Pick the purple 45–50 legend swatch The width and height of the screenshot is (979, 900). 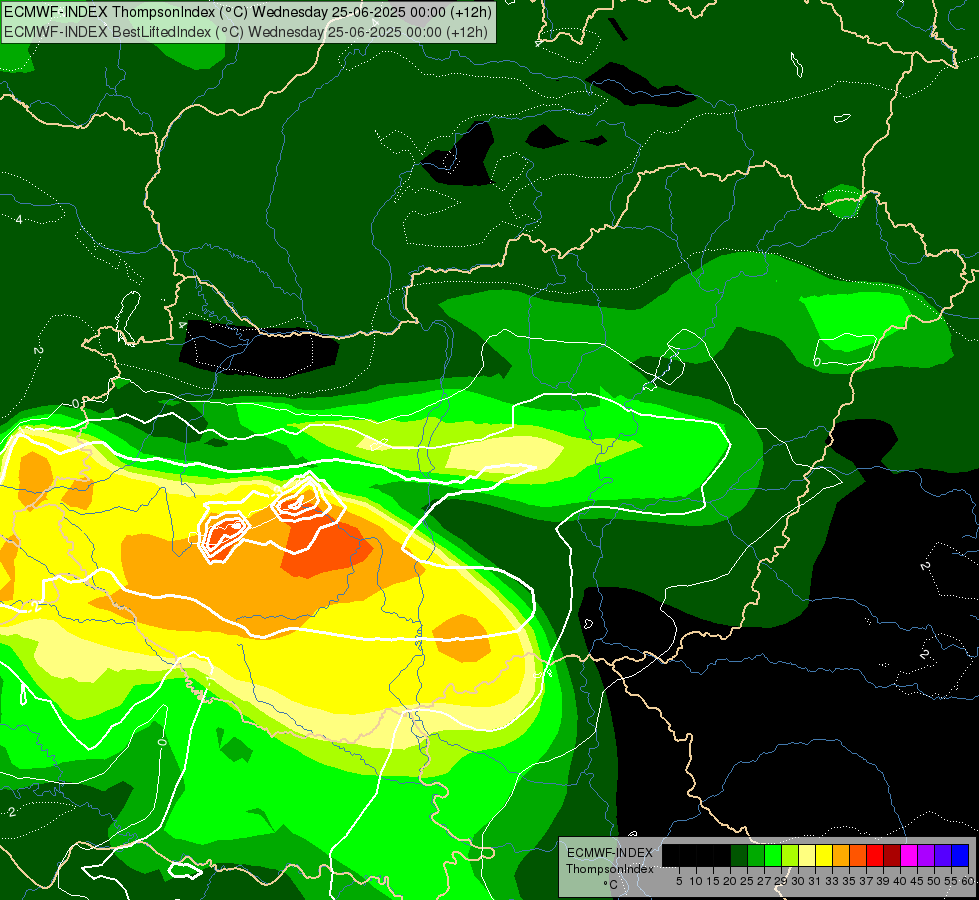[x=926, y=855]
